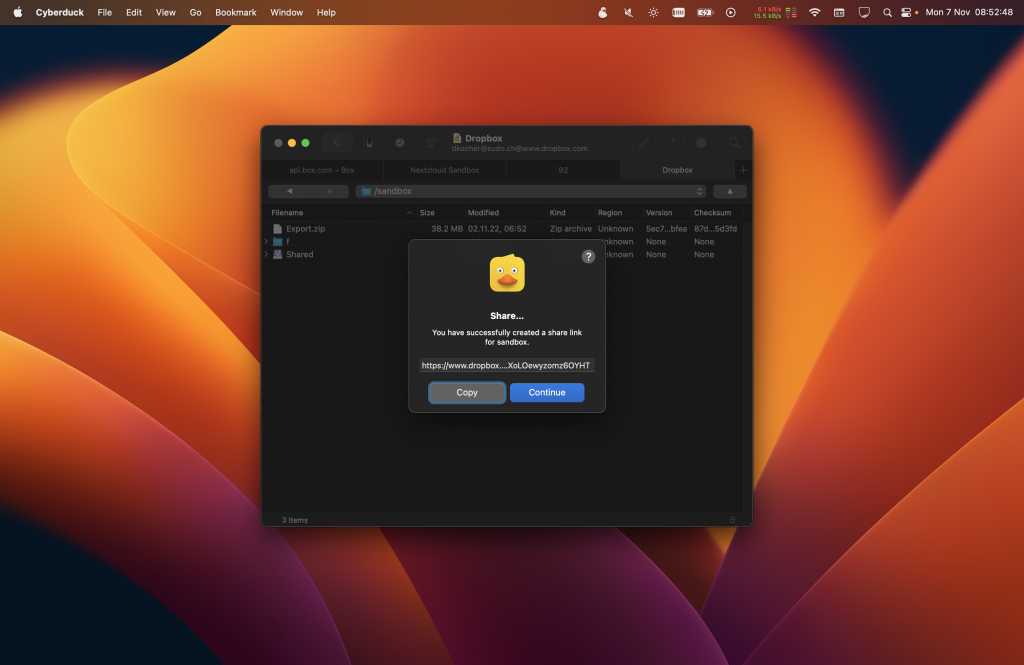Sort by Version column header
The image size is (1024, 665).
(x=666, y=213)
